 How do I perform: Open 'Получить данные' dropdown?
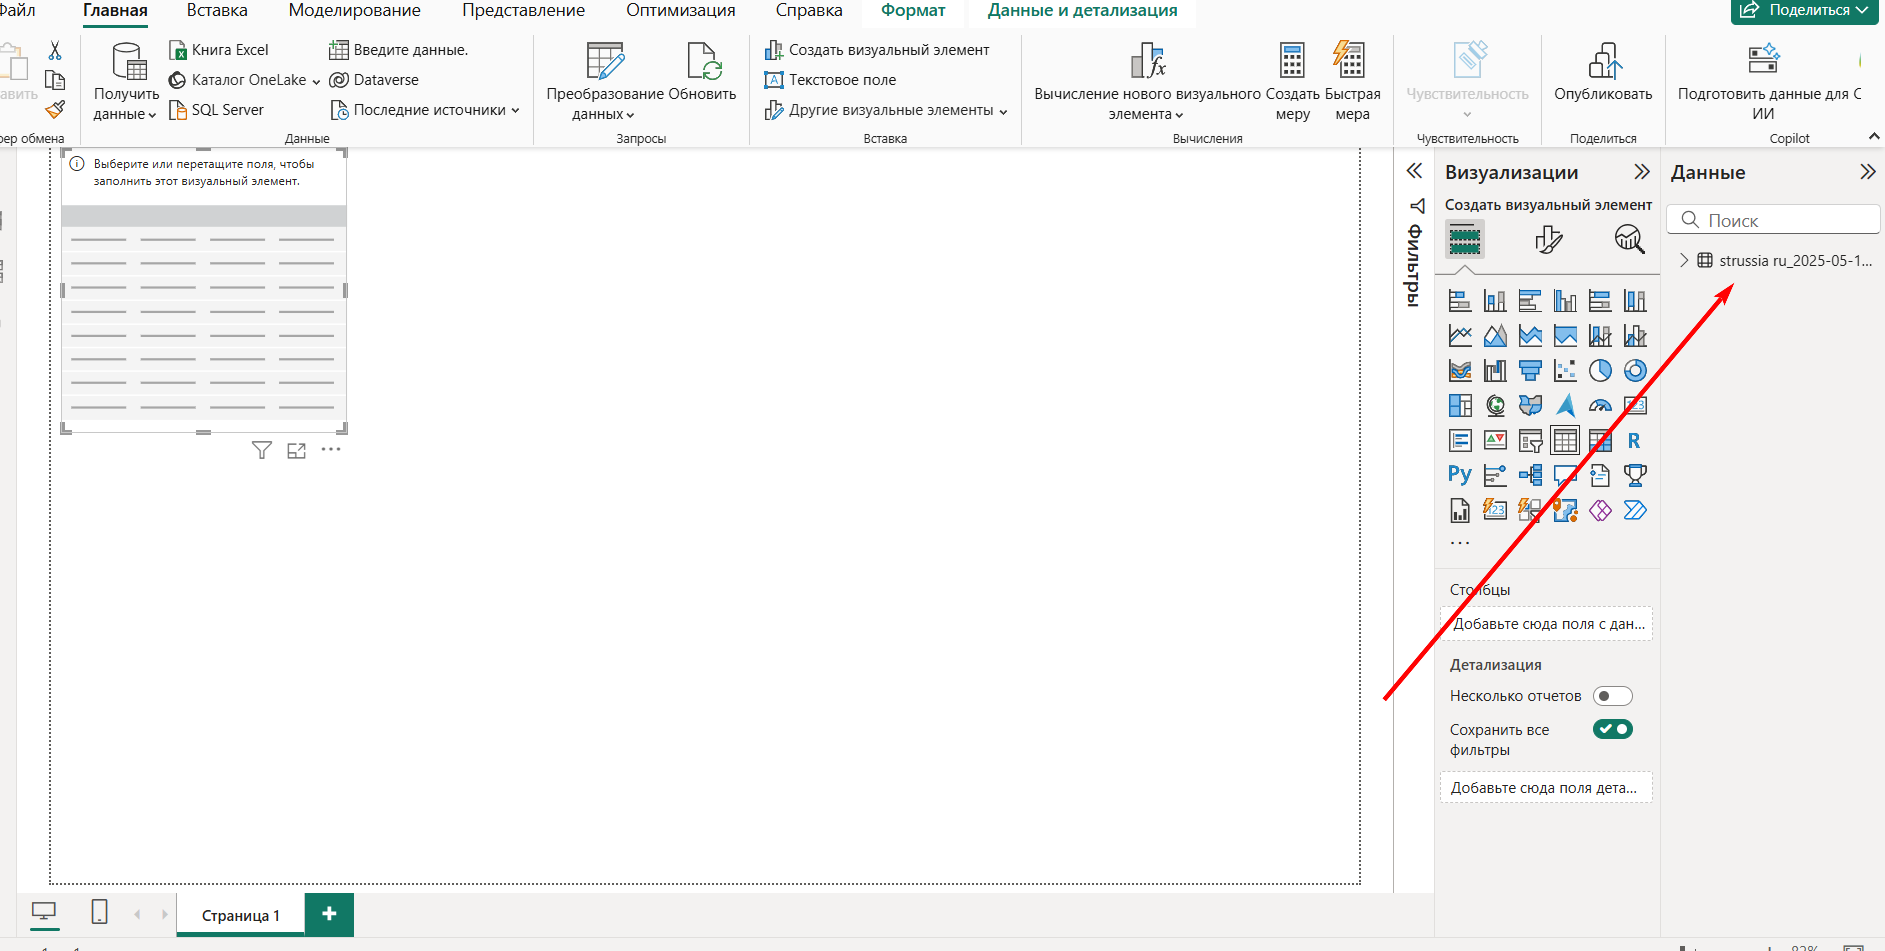(x=126, y=104)
